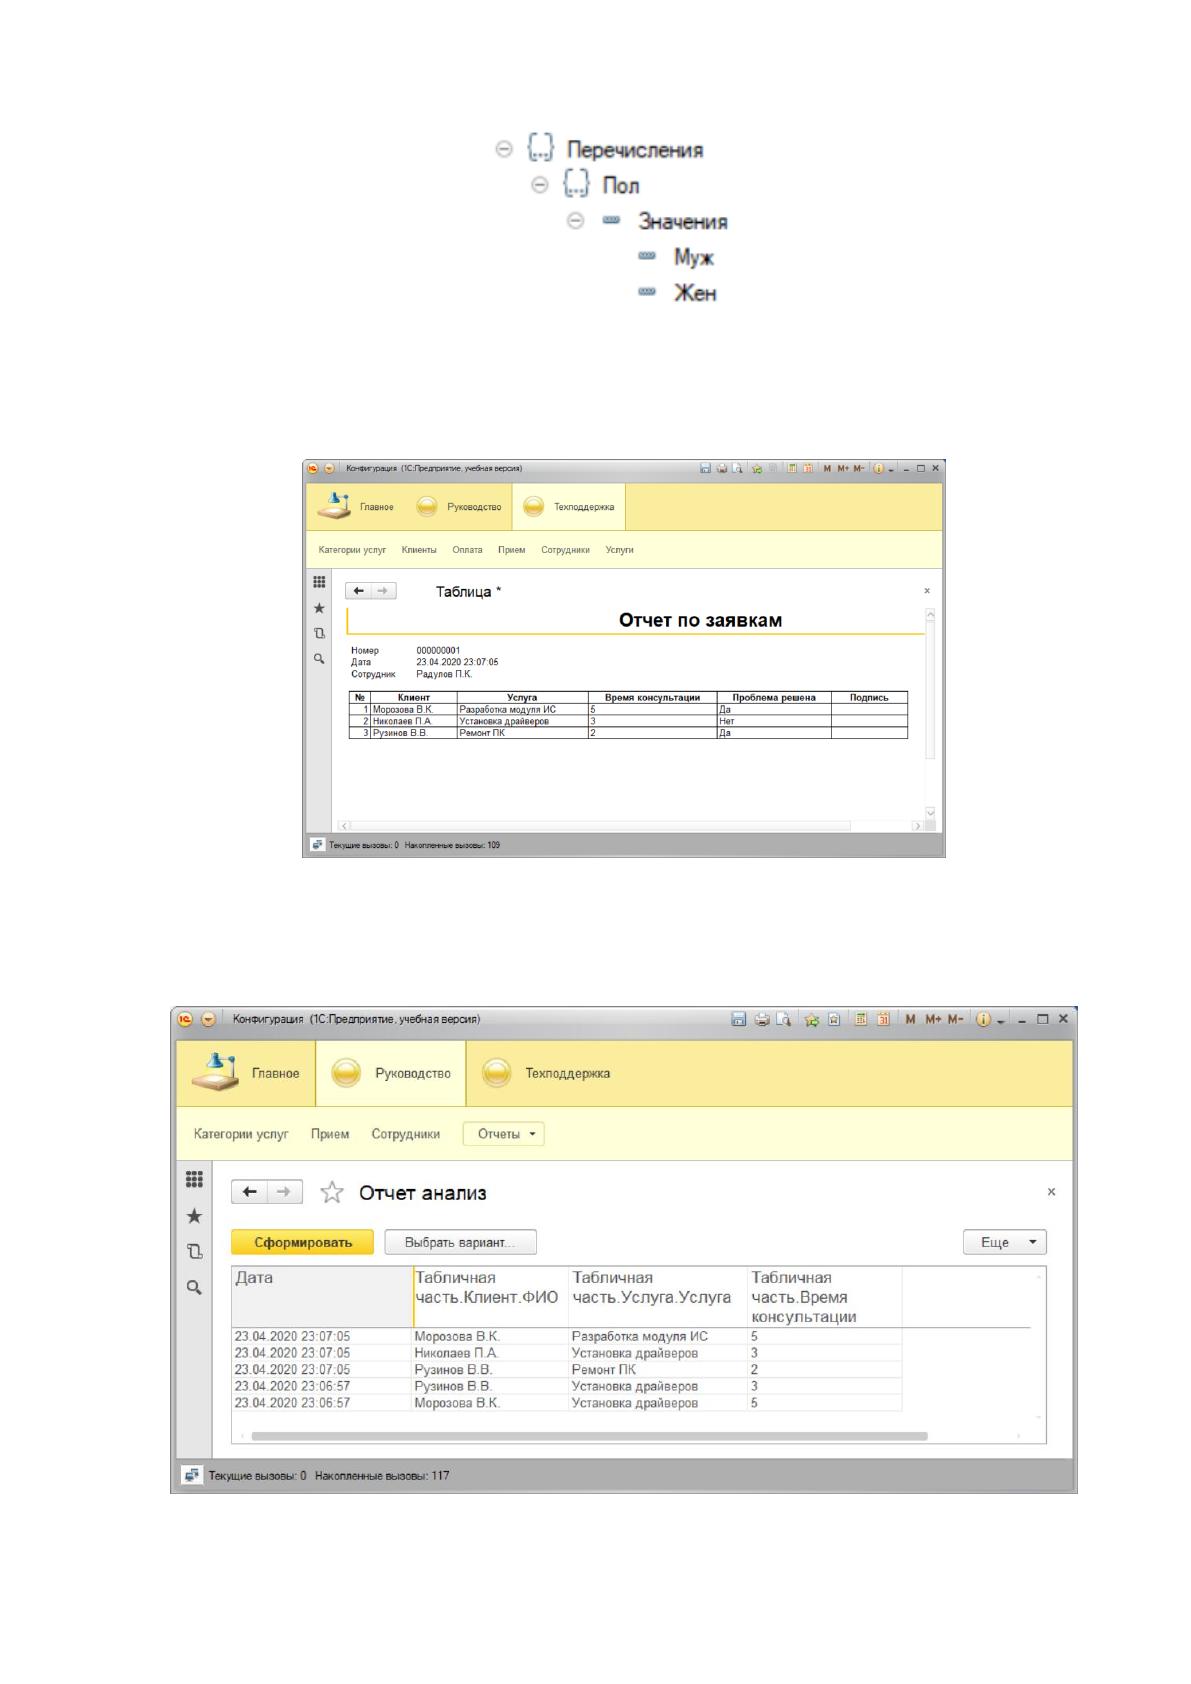Open history icon in Отчет анализ sidebar
Screen dimensions: 1191x1684
coord(194,1251)
